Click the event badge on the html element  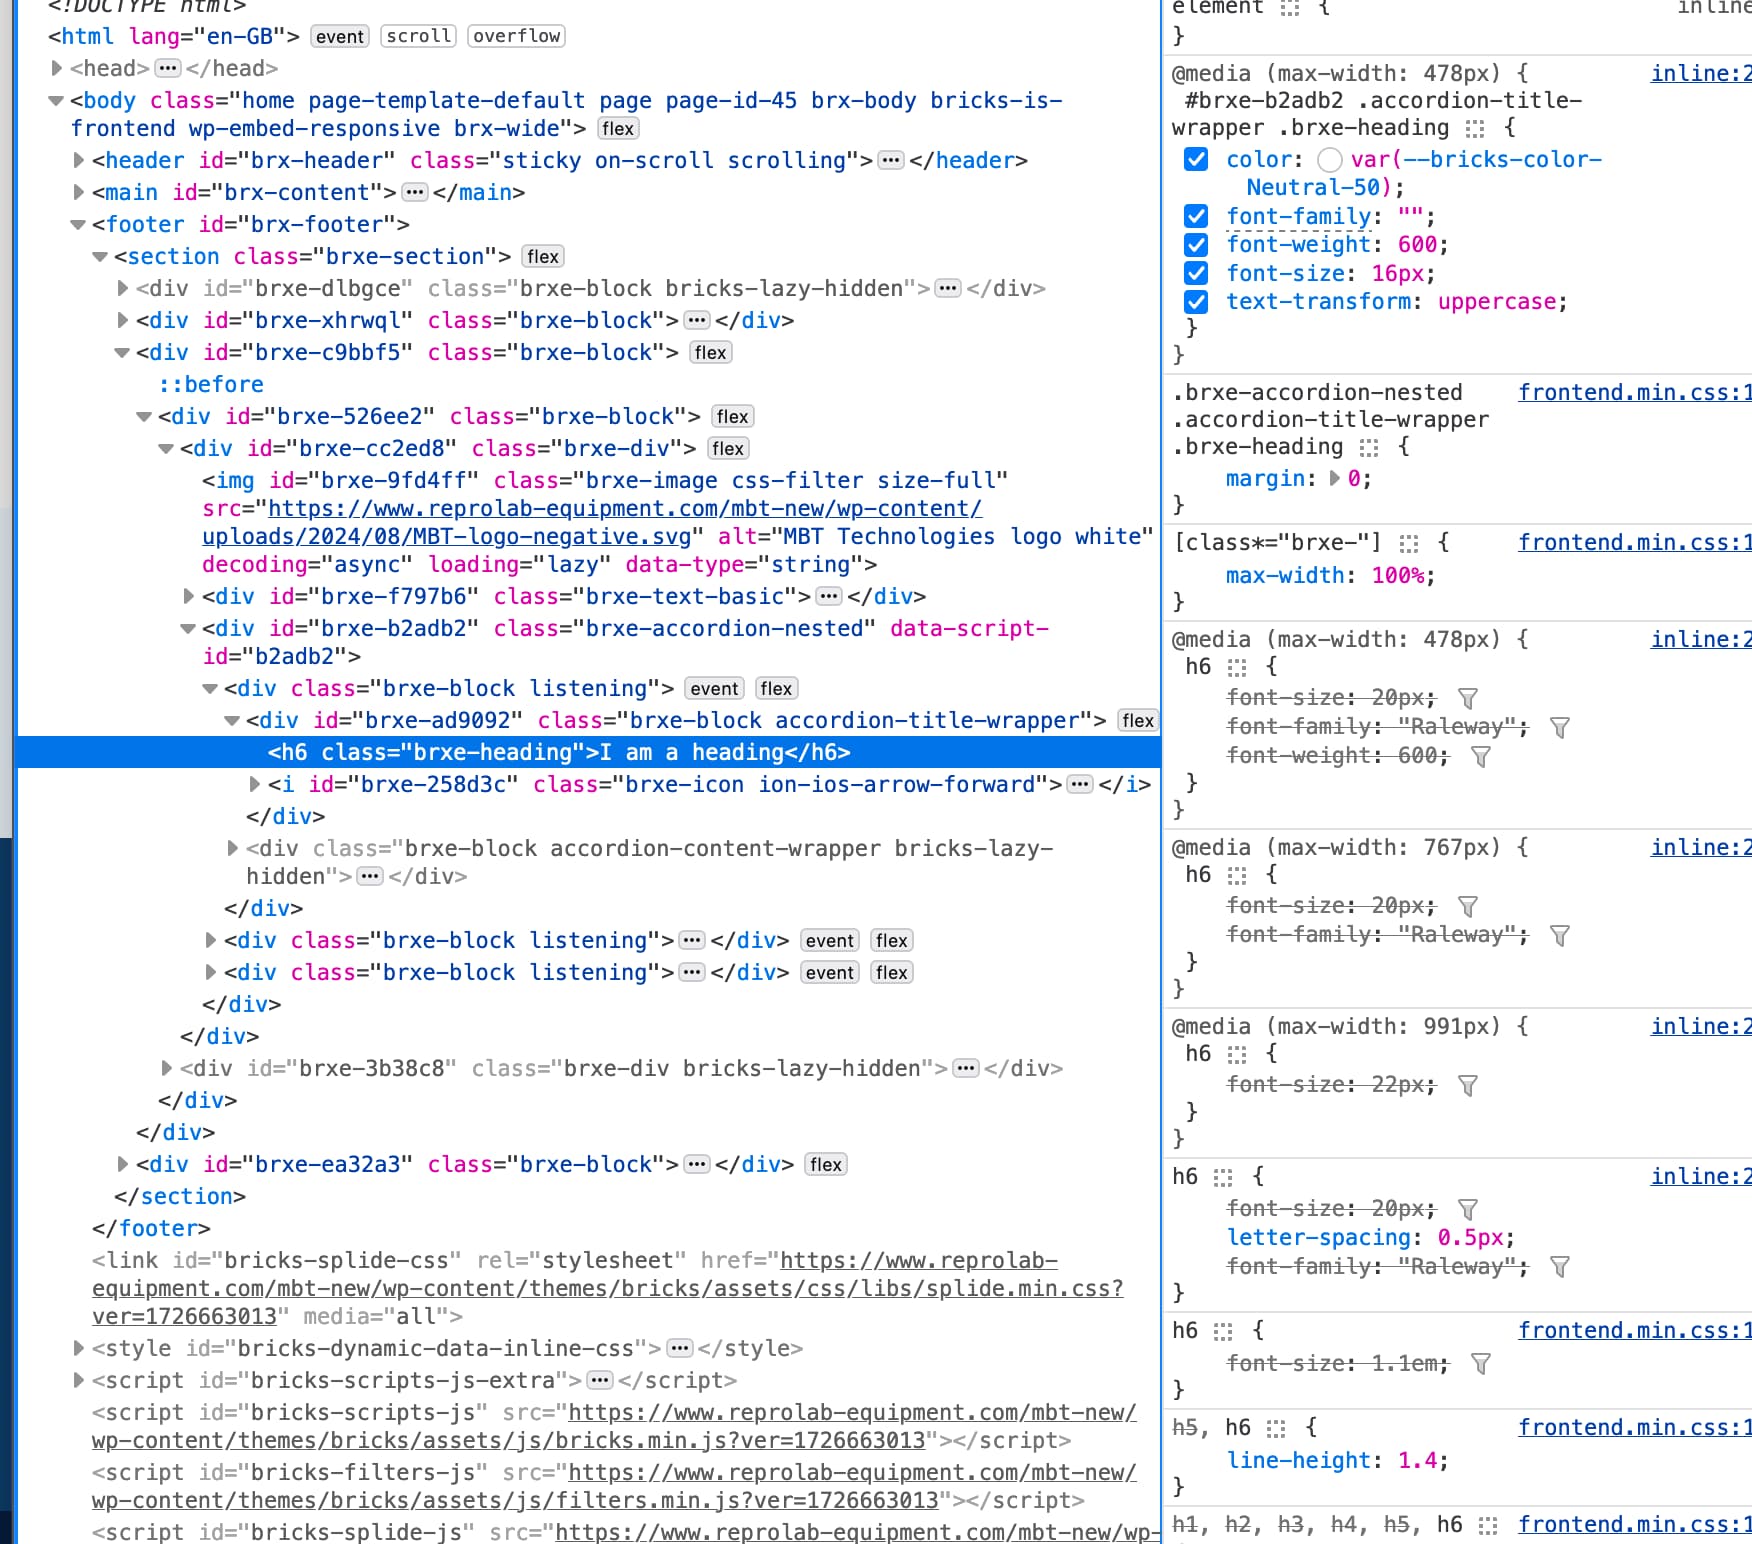(340, 37)
